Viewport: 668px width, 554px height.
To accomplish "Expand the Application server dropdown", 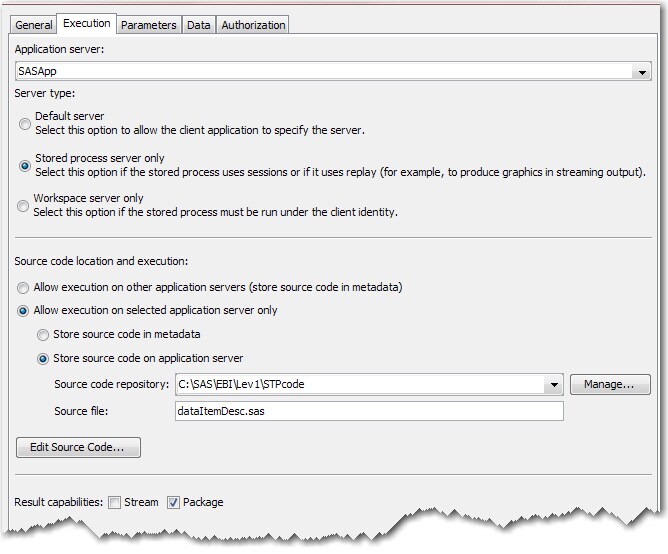I will (x=641, y=72).
